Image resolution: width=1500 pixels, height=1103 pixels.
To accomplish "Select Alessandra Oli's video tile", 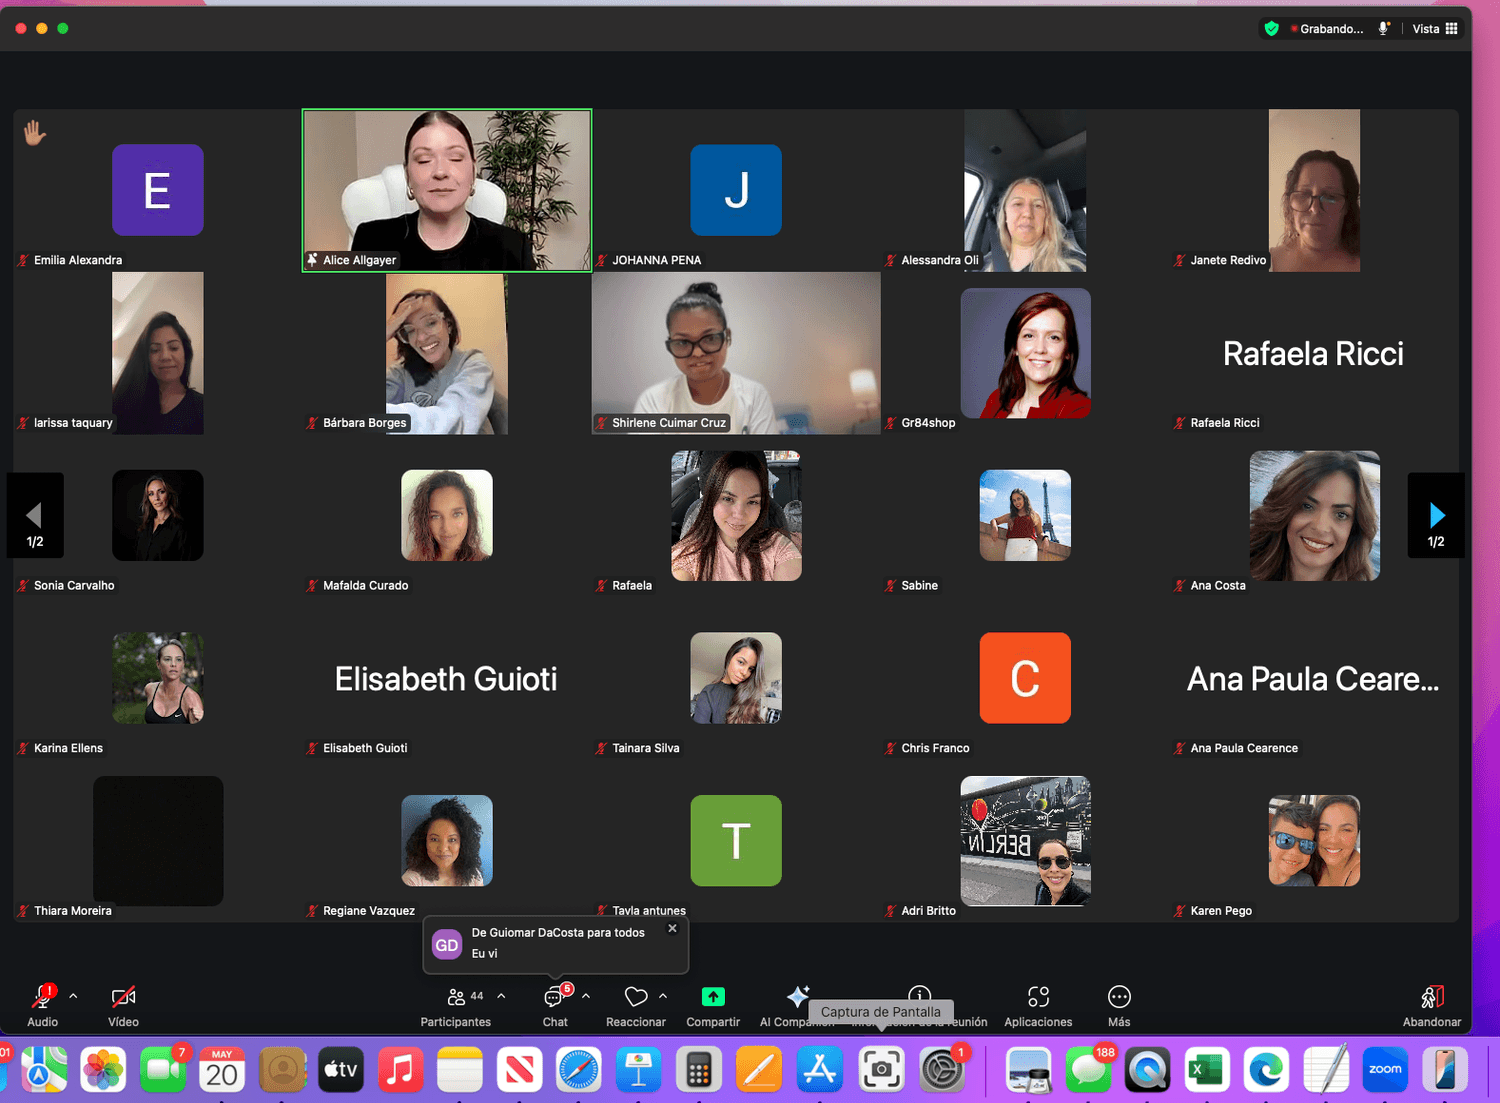I will click(1025, 190).
